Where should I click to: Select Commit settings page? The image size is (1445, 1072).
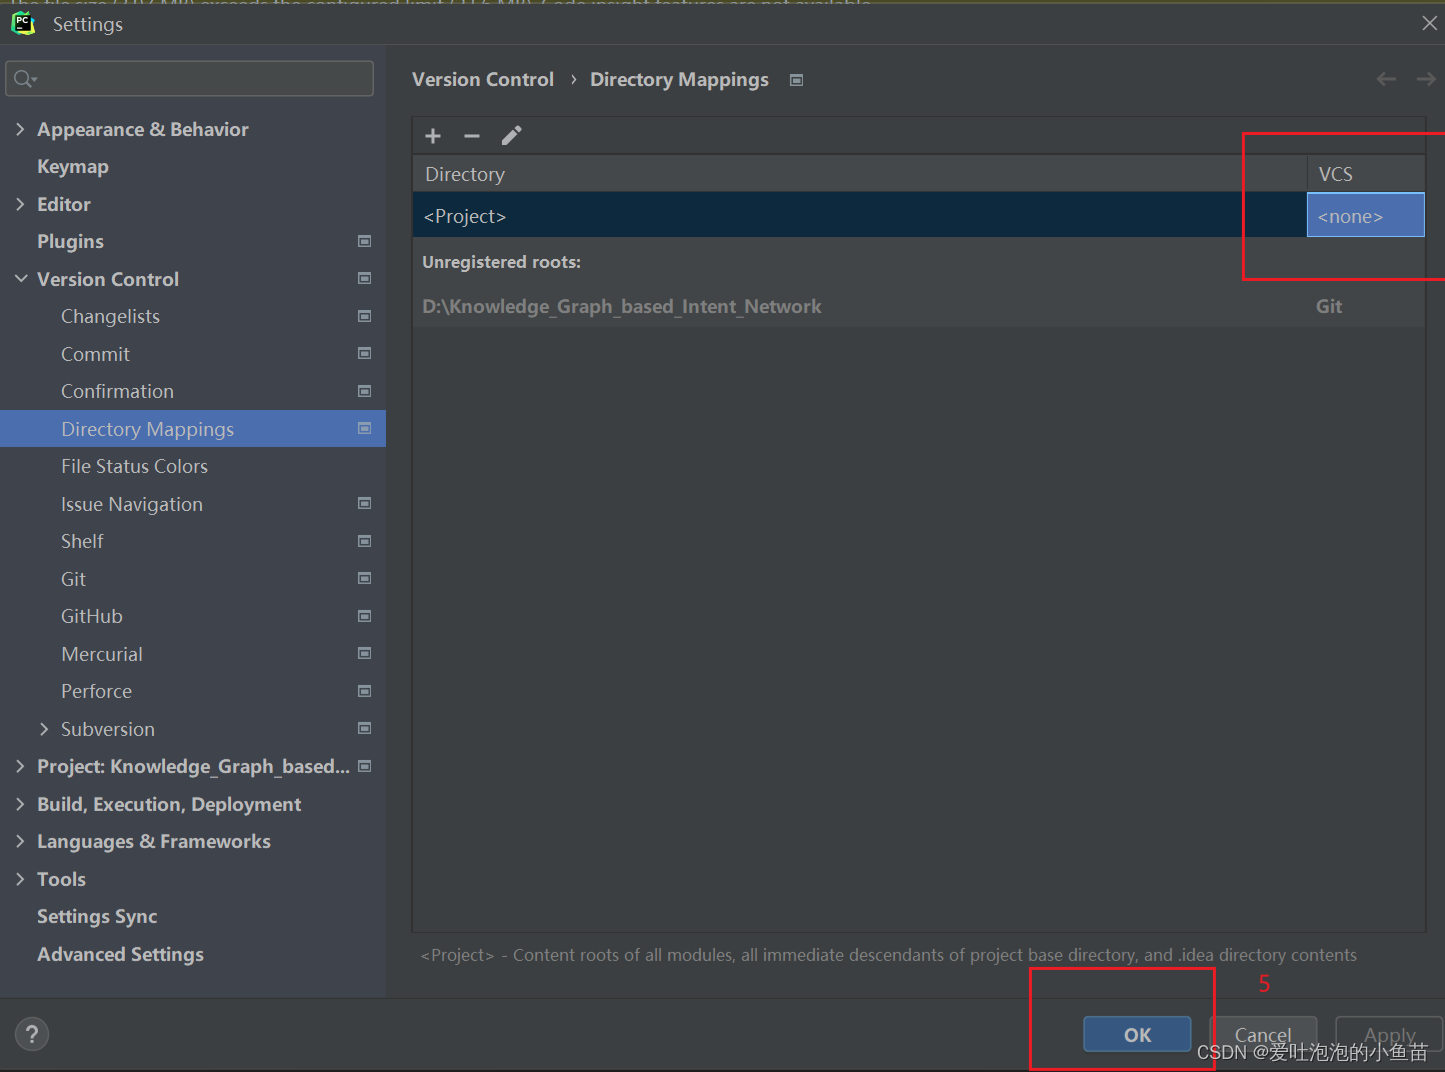(x=95, y=354)
